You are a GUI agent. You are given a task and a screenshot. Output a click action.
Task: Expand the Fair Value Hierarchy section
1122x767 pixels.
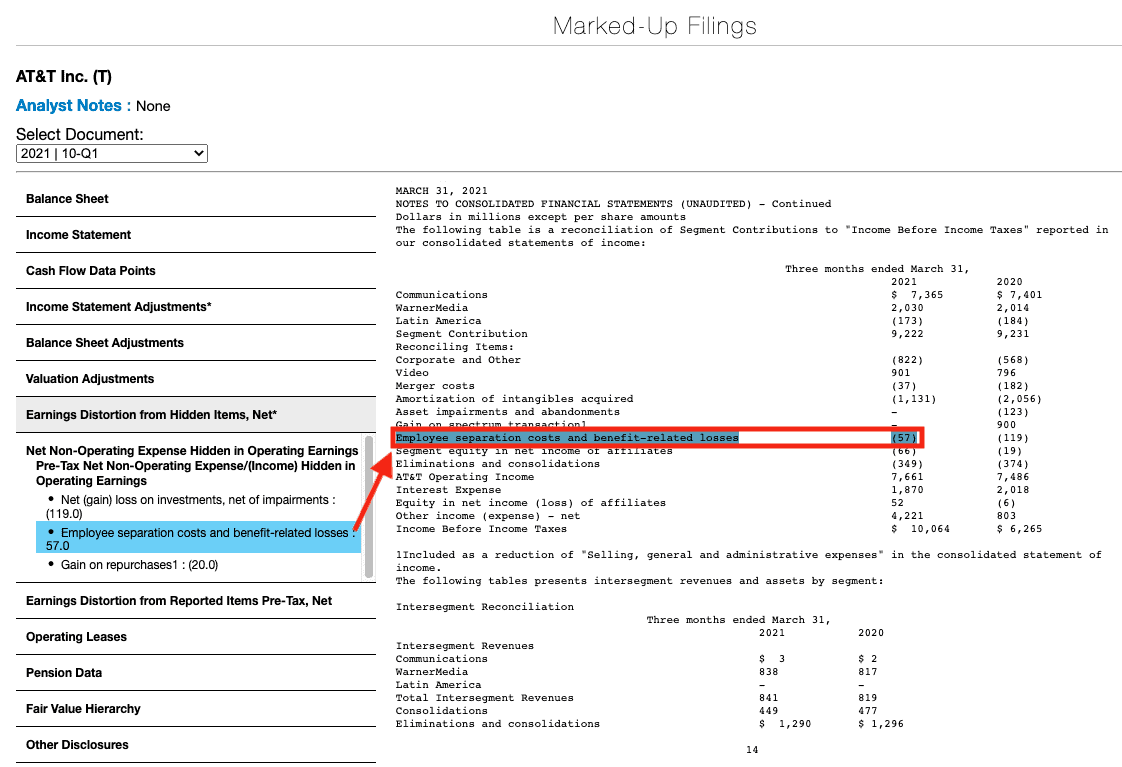[x=195, y=709]
